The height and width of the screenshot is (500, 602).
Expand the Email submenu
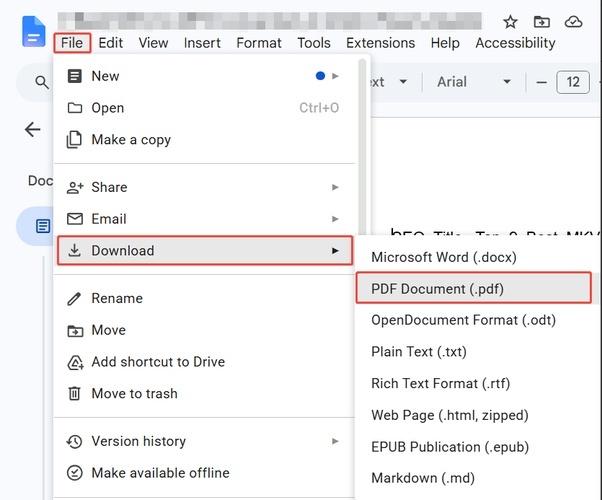point(204,219)
